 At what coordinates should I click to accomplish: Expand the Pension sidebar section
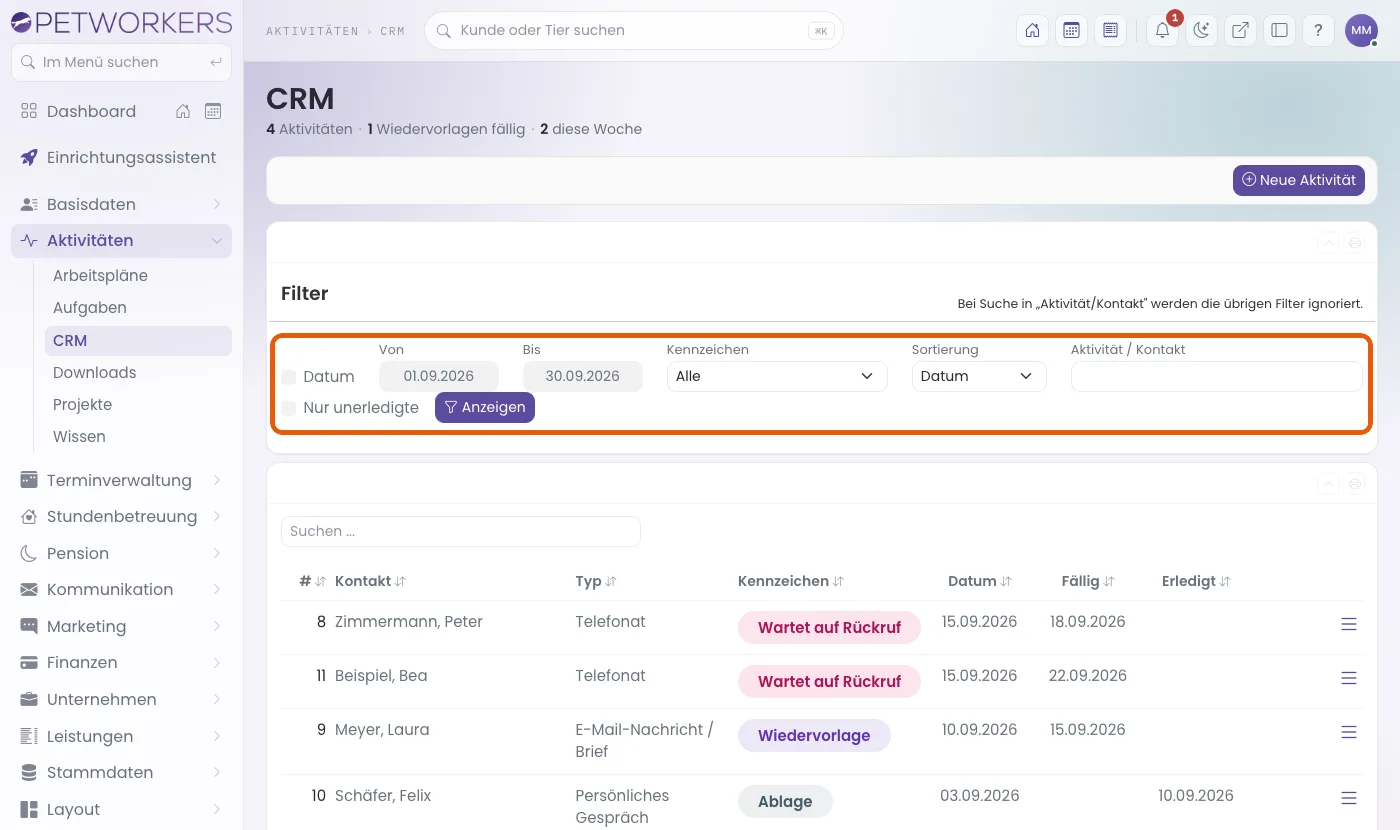click(121, 553)
